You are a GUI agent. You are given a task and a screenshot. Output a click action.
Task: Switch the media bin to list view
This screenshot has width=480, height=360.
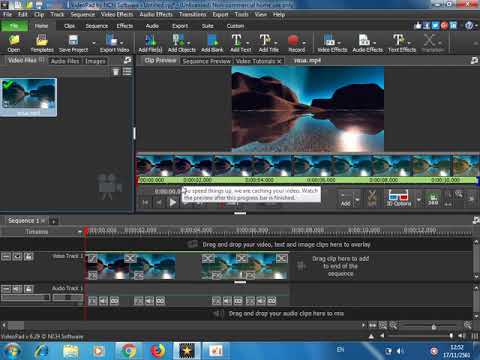point(127,72)
